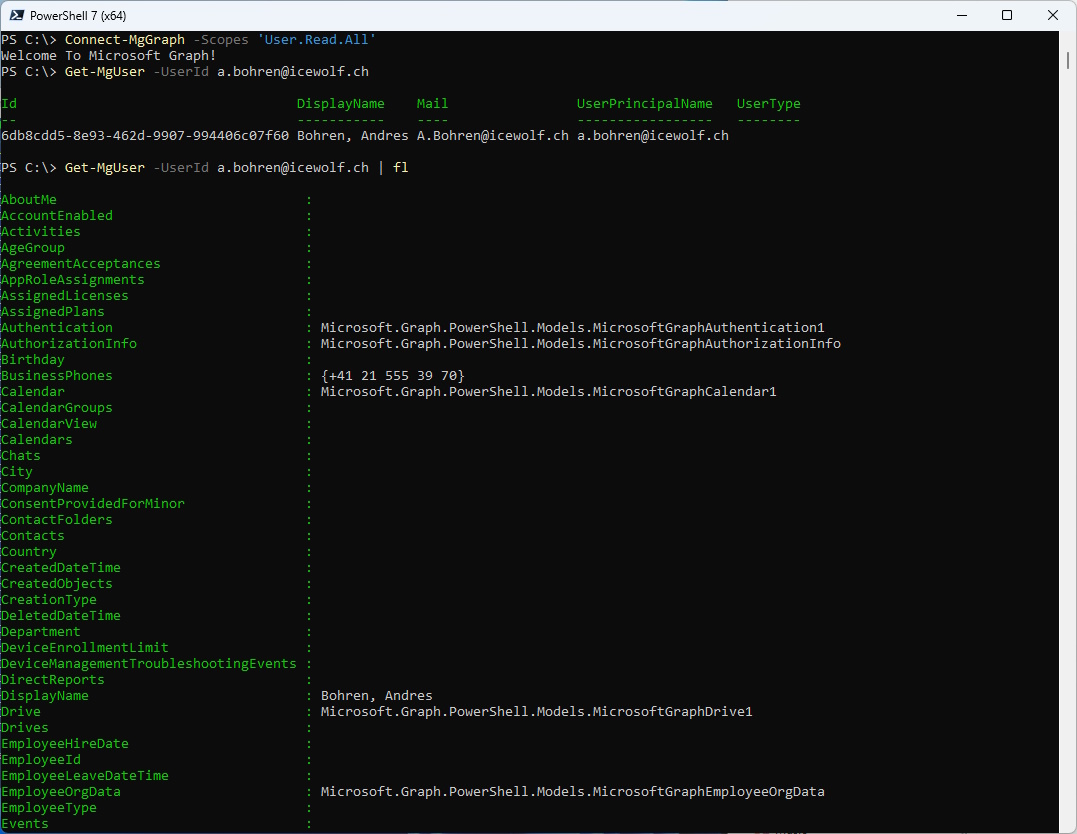The width and height of the screenshot is (1077, 834).
Task: Click the 'CreatedDateTime' property name
Action: [60, 568]
